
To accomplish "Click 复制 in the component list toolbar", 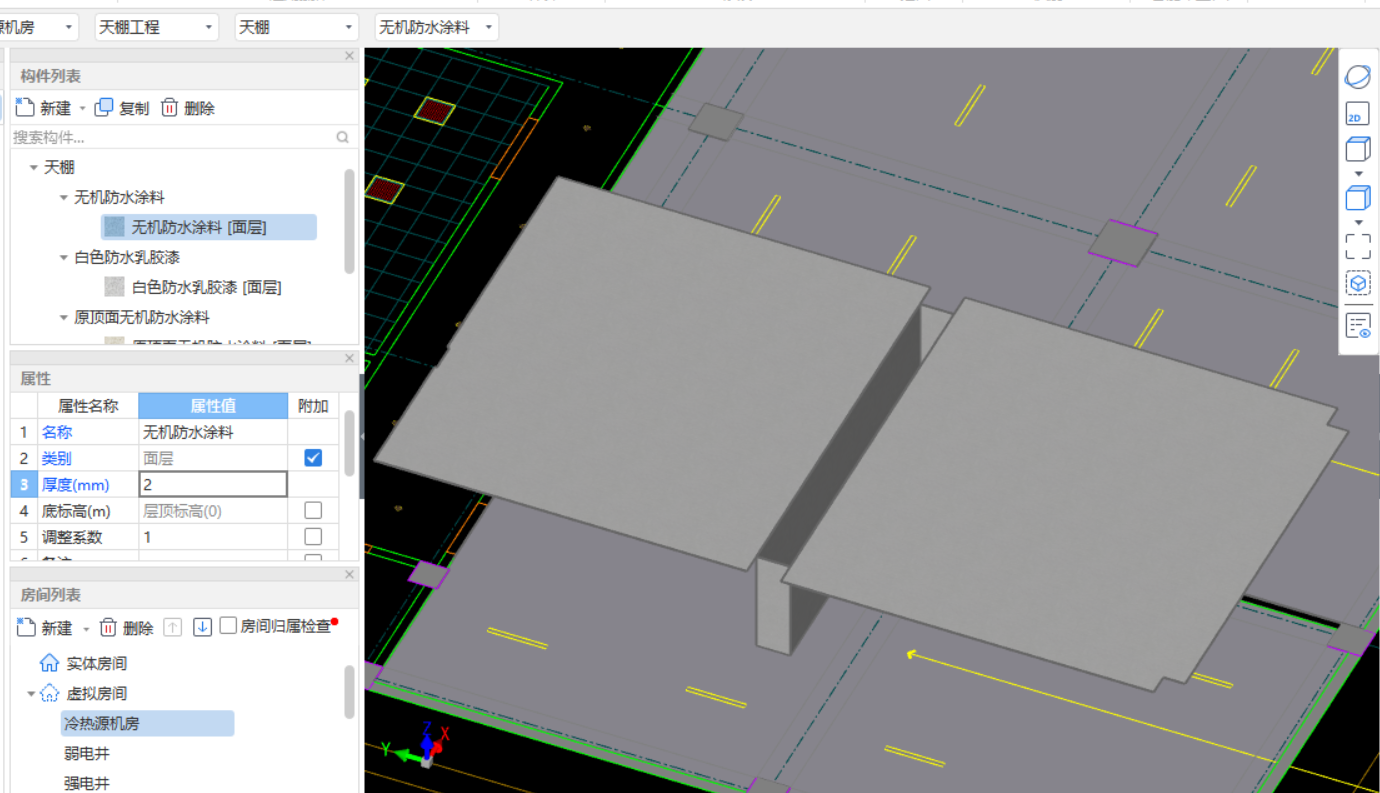I will tap(122, 108).
